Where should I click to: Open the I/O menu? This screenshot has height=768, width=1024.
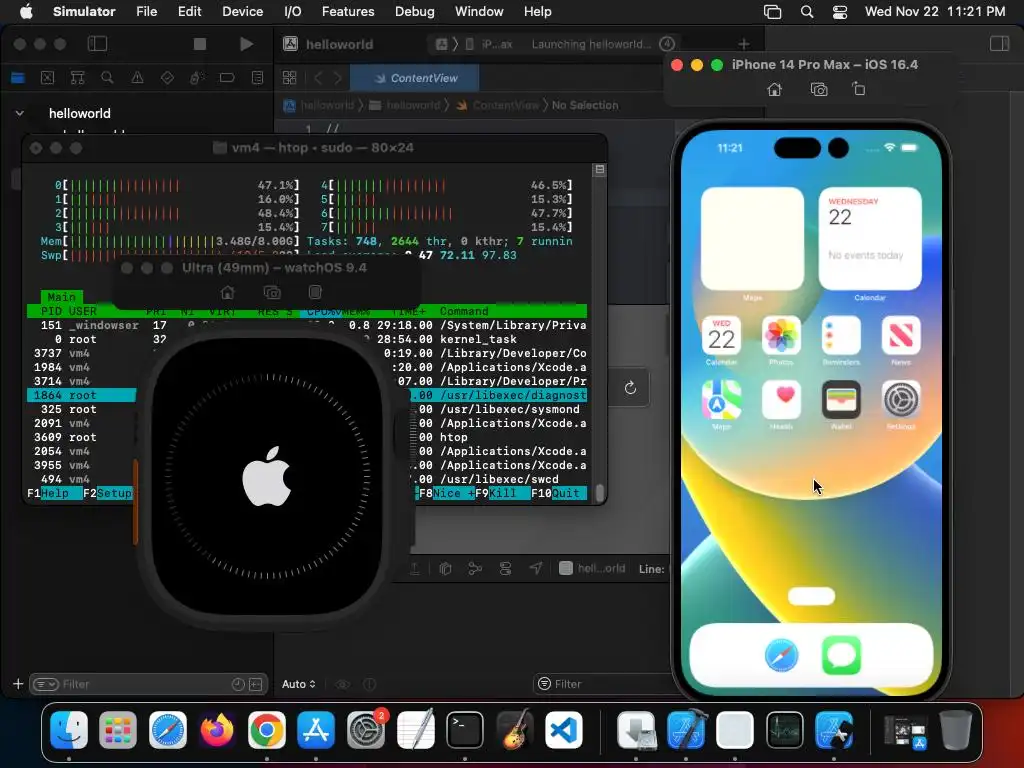pos(293,11)
